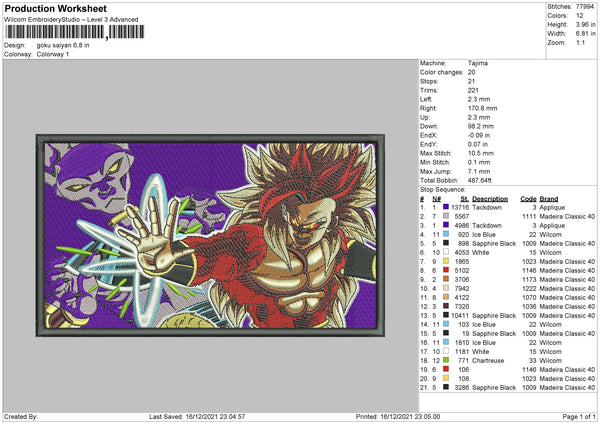The image size is (600, 424).
Task: Click code '1173' in stop row 9
Action: pos(529,279)
